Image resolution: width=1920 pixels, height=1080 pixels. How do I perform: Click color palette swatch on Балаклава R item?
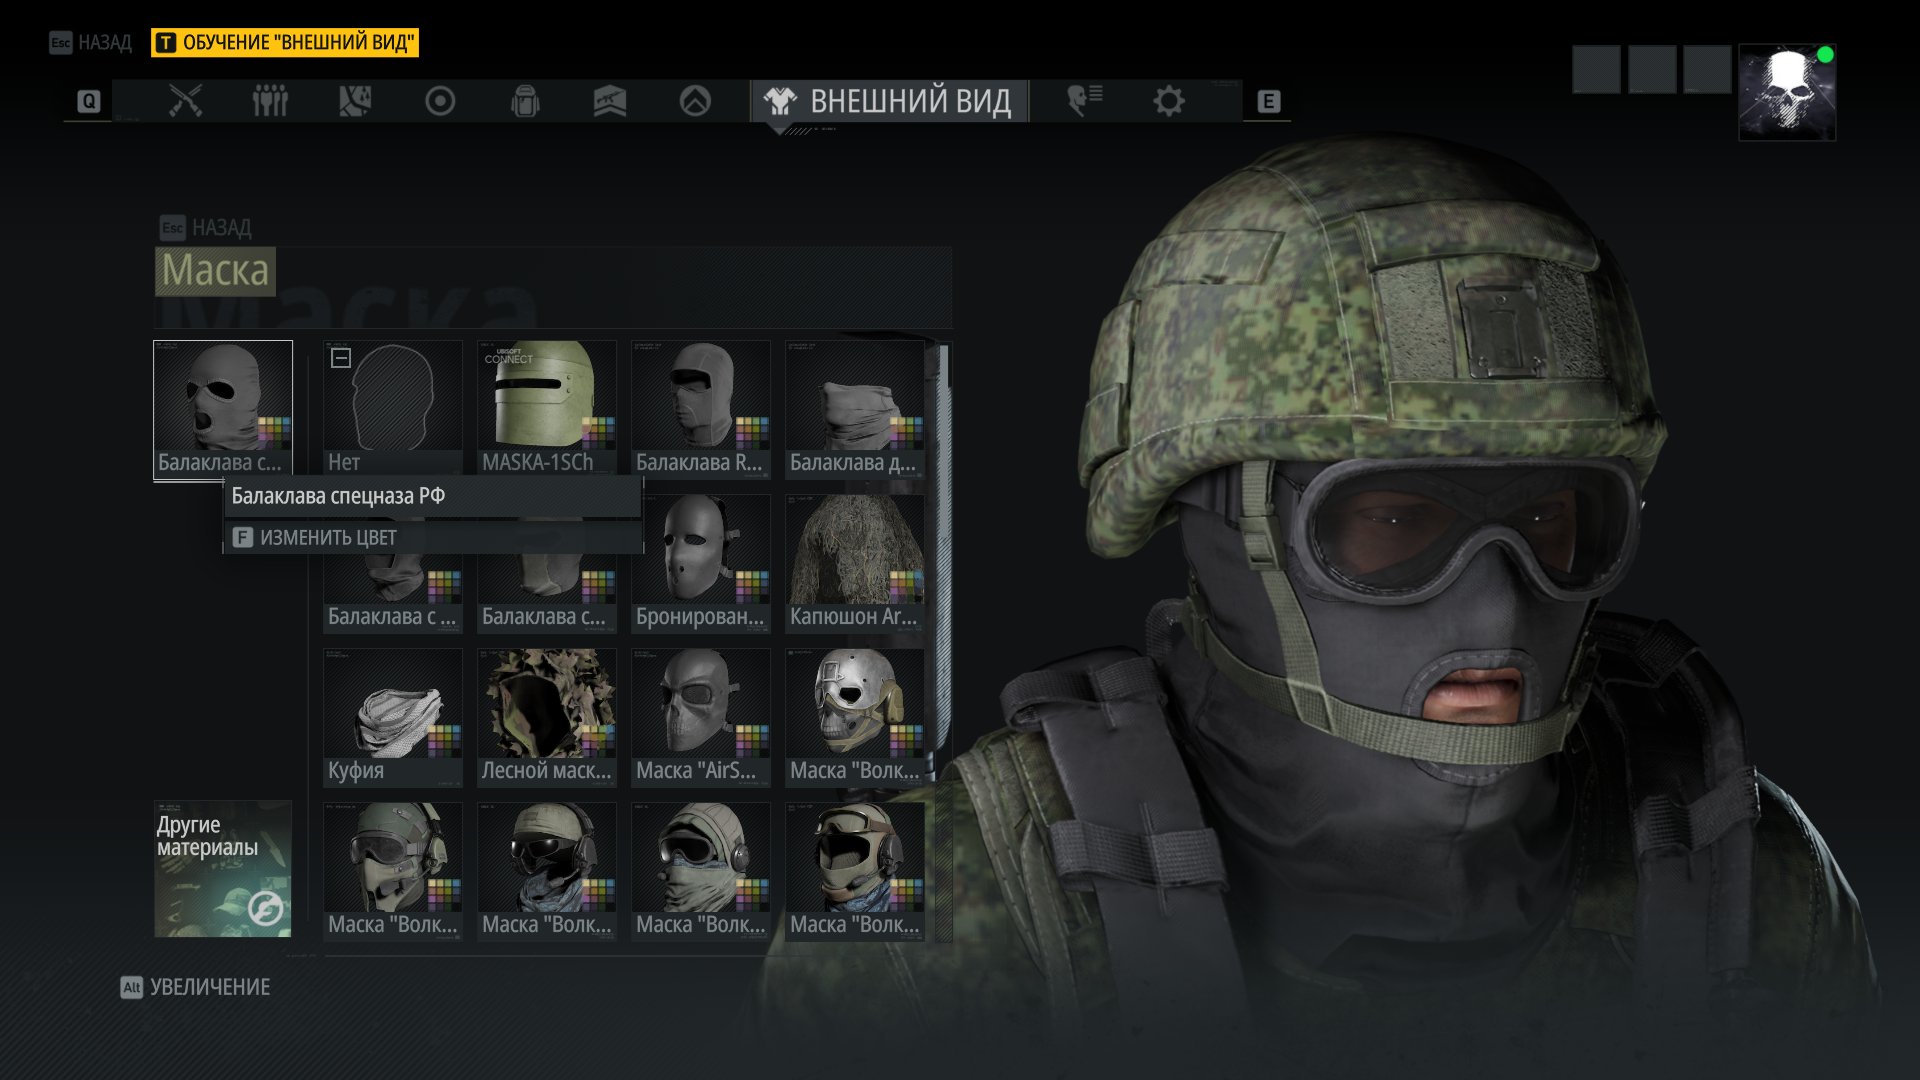pos(752,431)
